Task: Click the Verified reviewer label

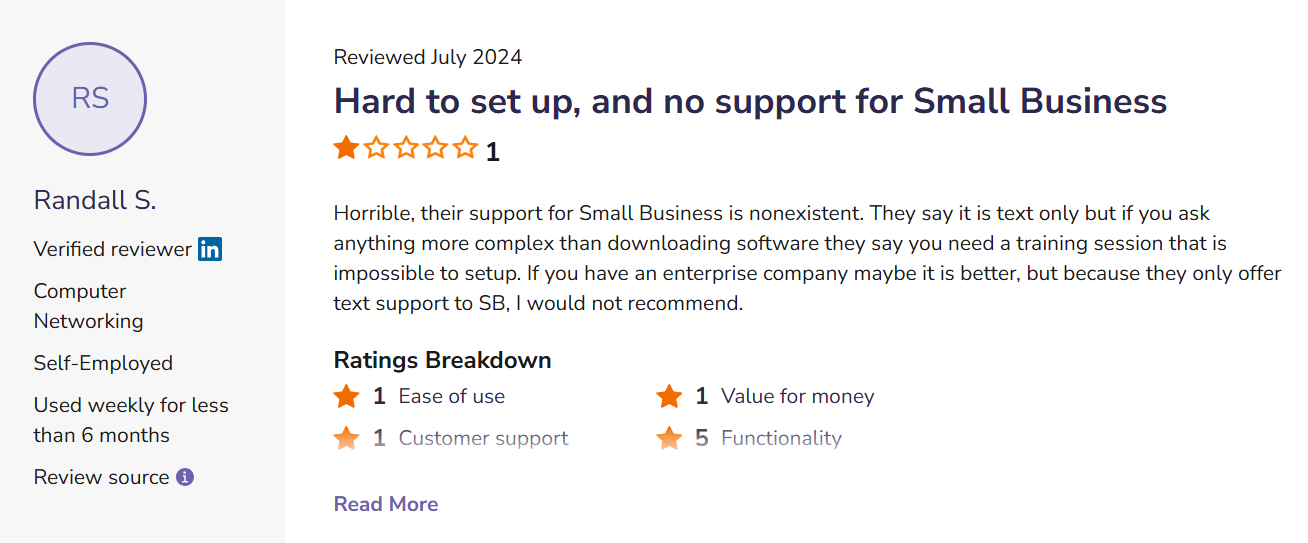Action: click(x=112, y=249)
